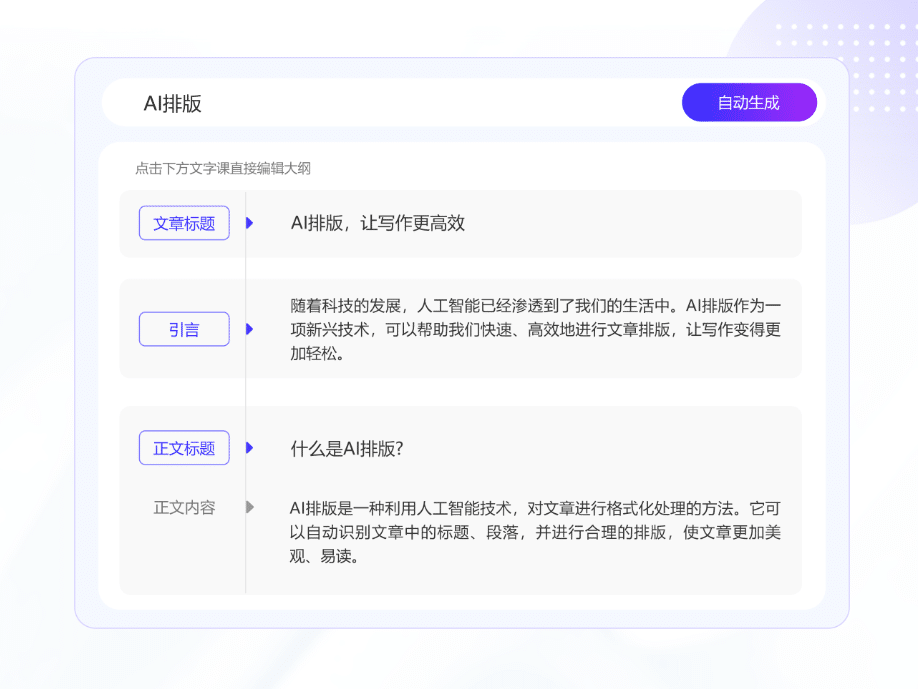
Task: Edit the title text AI排版，让写作更高效
Action: [x=378, y=223]
